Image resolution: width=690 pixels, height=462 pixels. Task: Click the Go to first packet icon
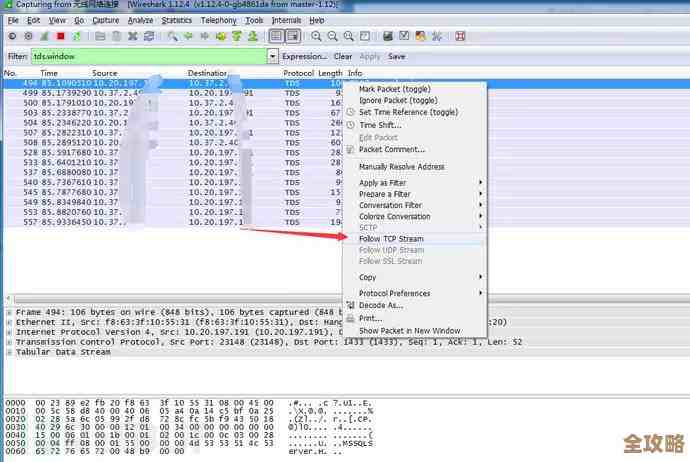pos(235,36)
